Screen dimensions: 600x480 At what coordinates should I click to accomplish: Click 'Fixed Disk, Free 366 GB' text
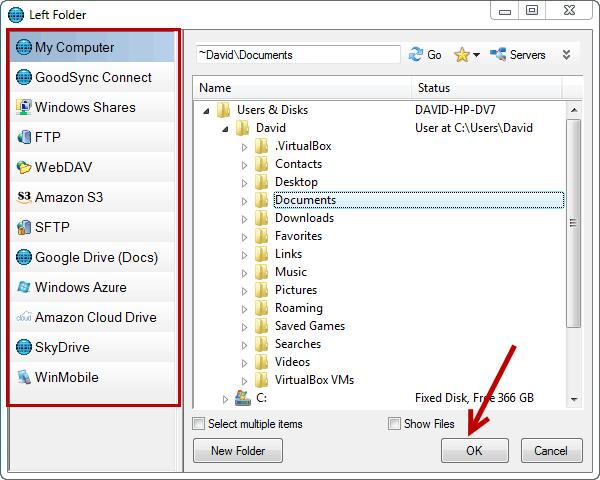click(x=474, y=398)
